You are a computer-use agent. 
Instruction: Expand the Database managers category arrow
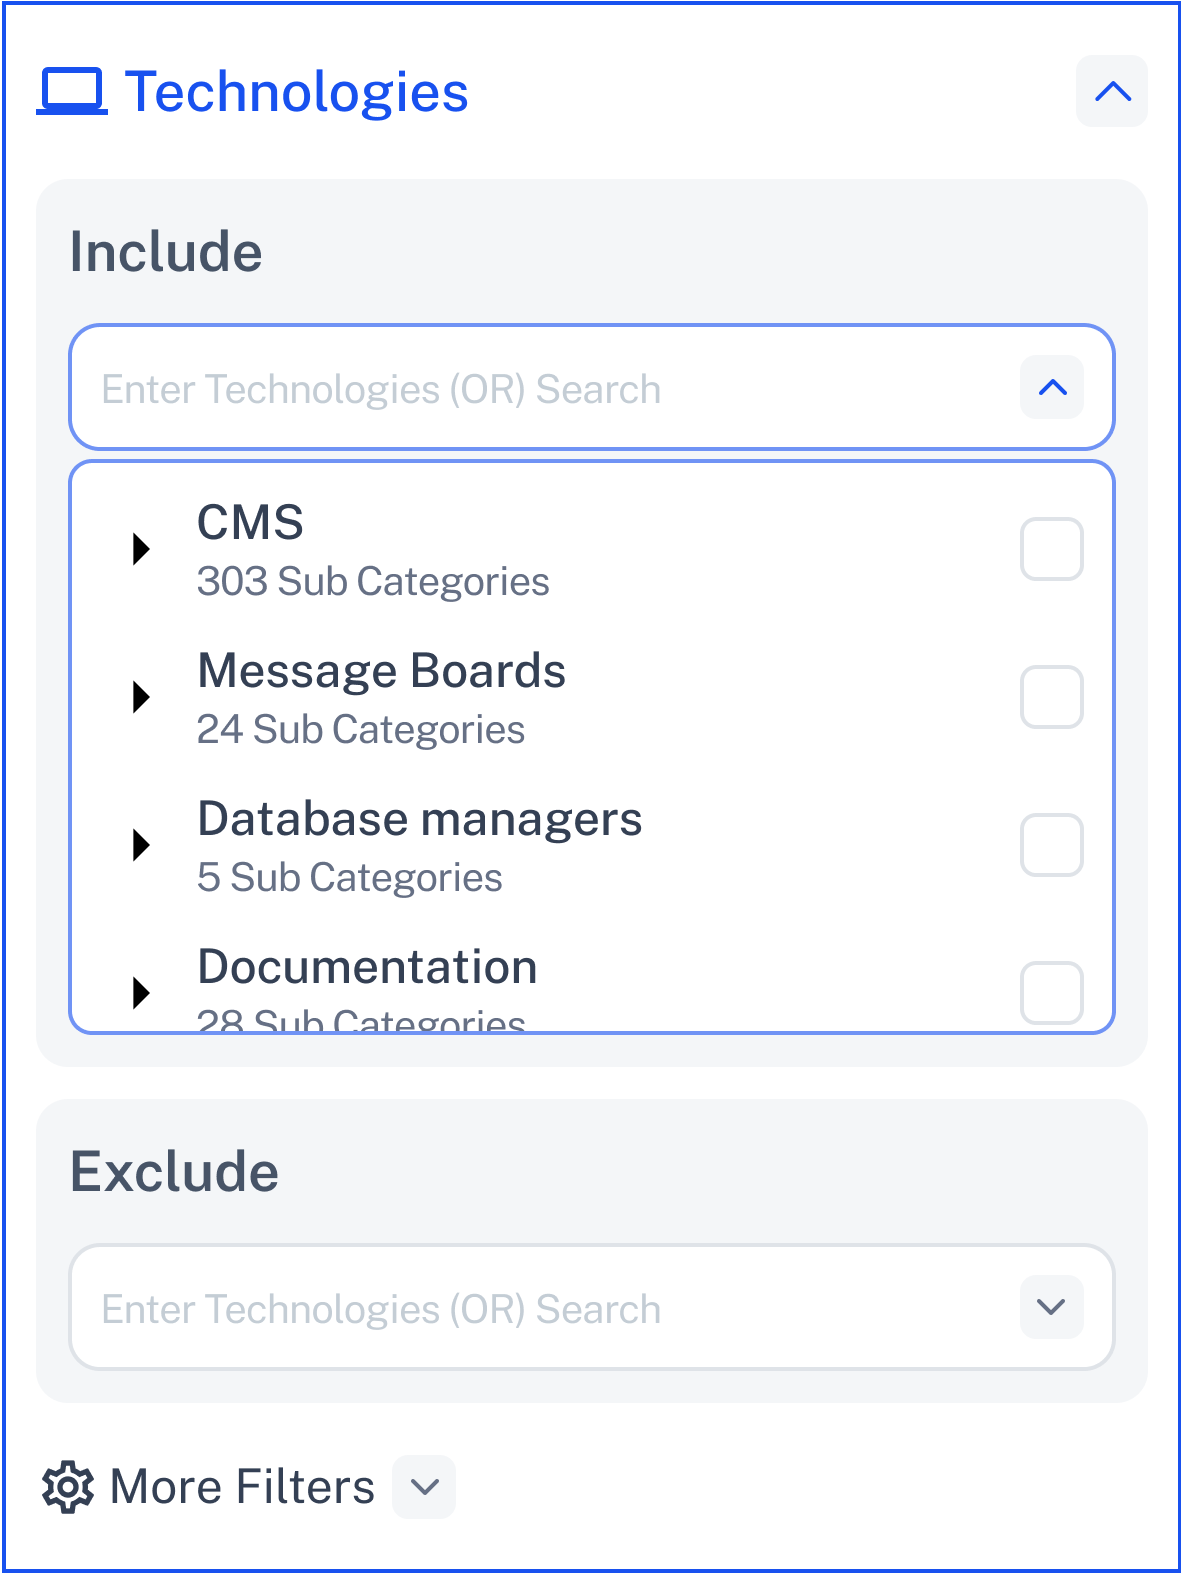[141, 845]
